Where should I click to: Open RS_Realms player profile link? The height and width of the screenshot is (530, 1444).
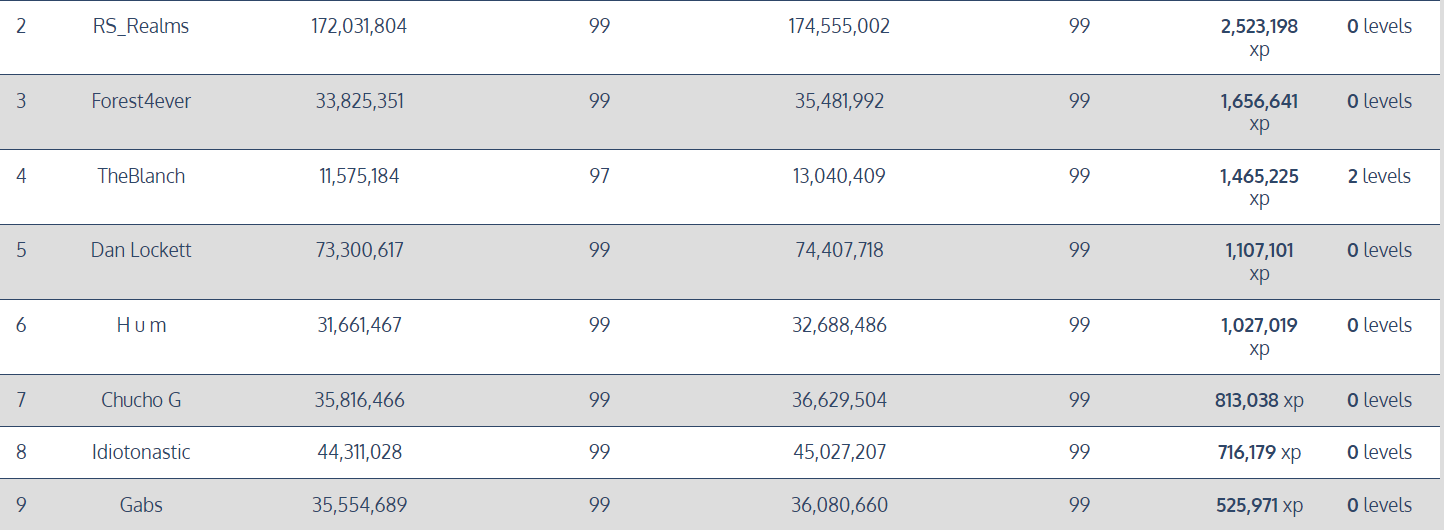140,27
